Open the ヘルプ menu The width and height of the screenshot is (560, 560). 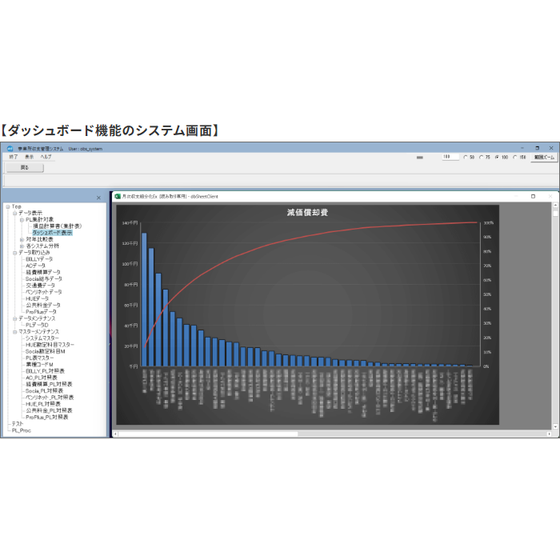point(46,157)
